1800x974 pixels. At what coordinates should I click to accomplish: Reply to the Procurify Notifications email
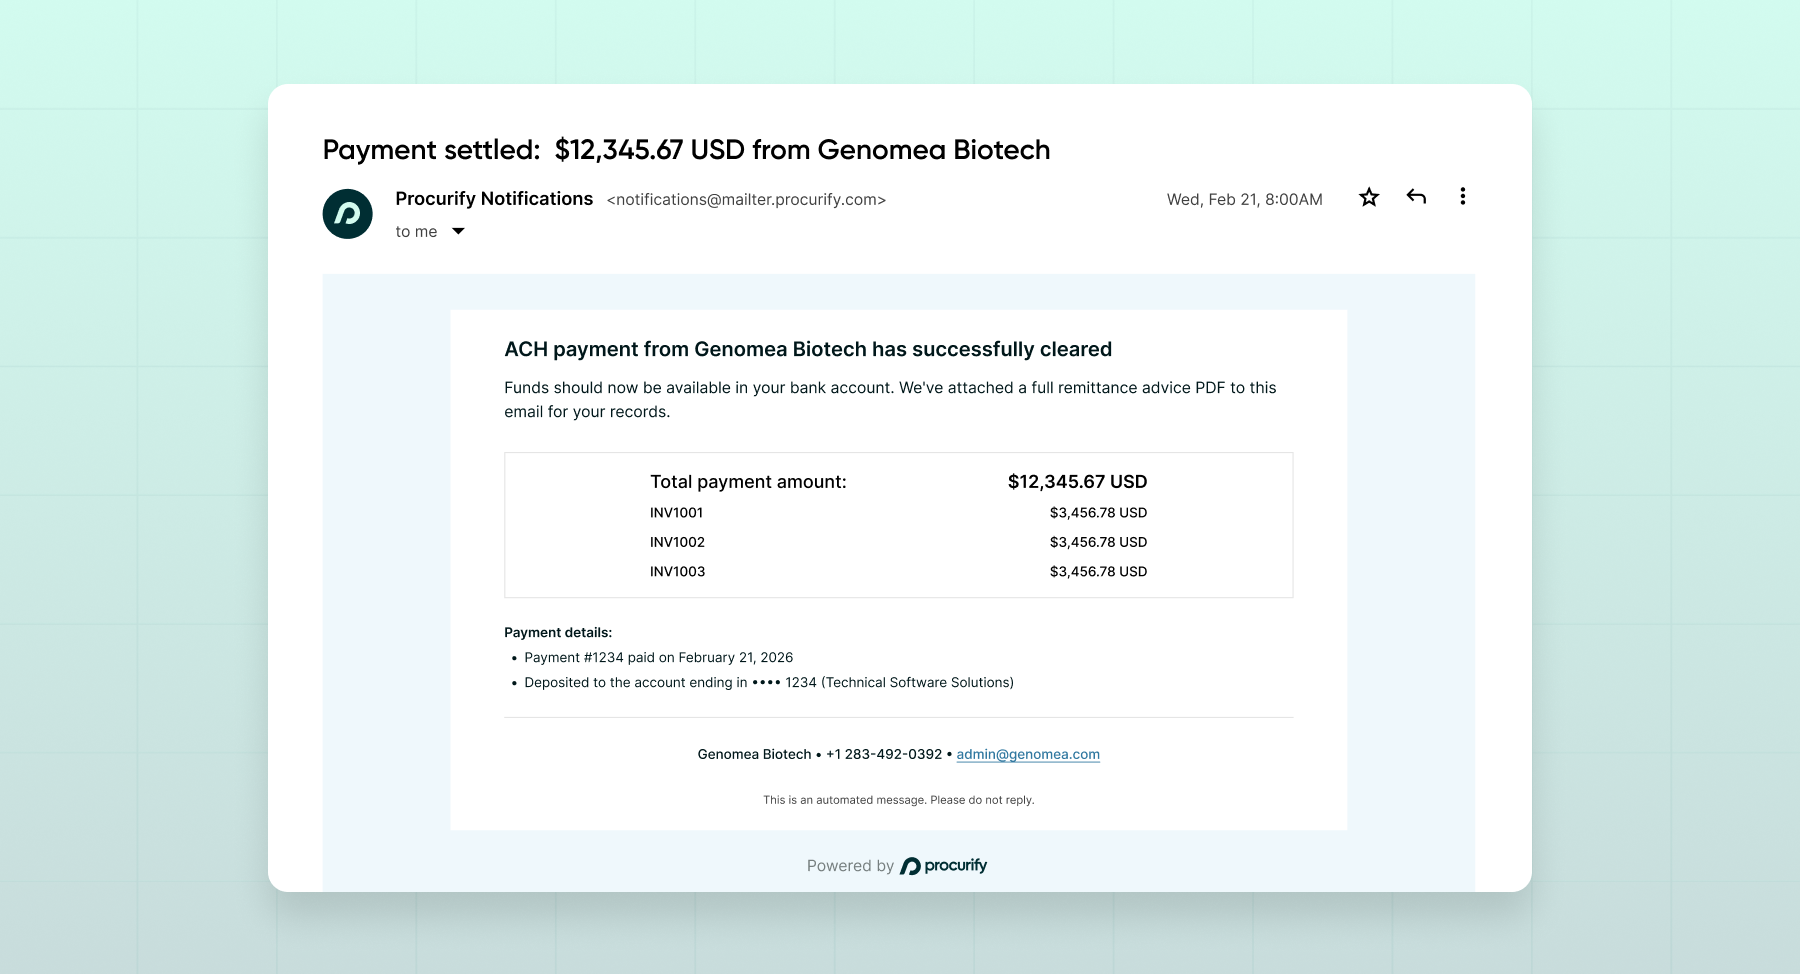pos(1416,197)
